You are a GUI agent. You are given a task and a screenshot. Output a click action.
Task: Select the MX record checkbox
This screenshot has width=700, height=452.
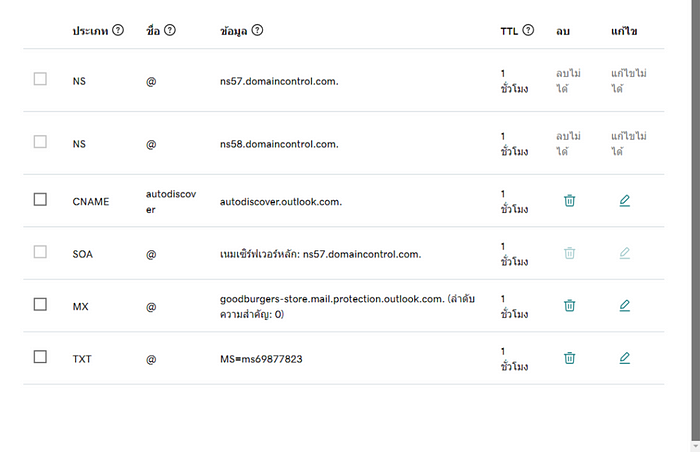pos(40,304)
